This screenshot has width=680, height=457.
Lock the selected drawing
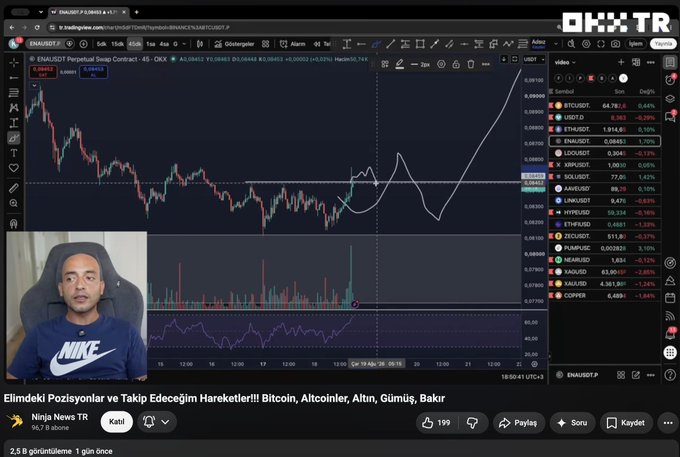click(456, 64)
